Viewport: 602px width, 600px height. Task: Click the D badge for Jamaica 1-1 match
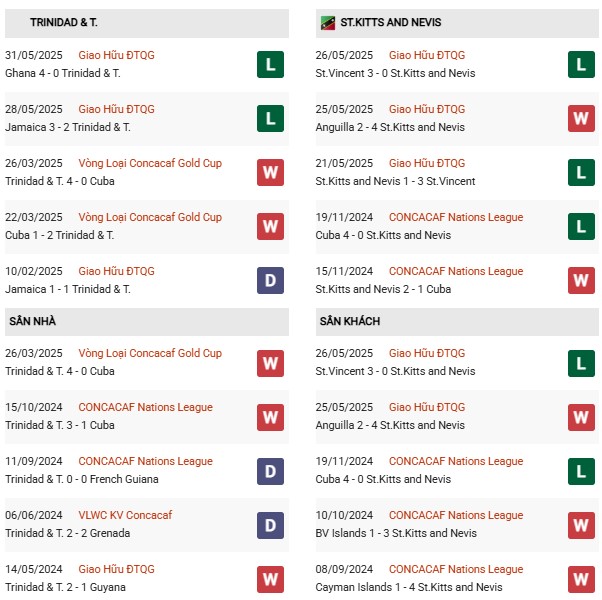coord(270,281)
